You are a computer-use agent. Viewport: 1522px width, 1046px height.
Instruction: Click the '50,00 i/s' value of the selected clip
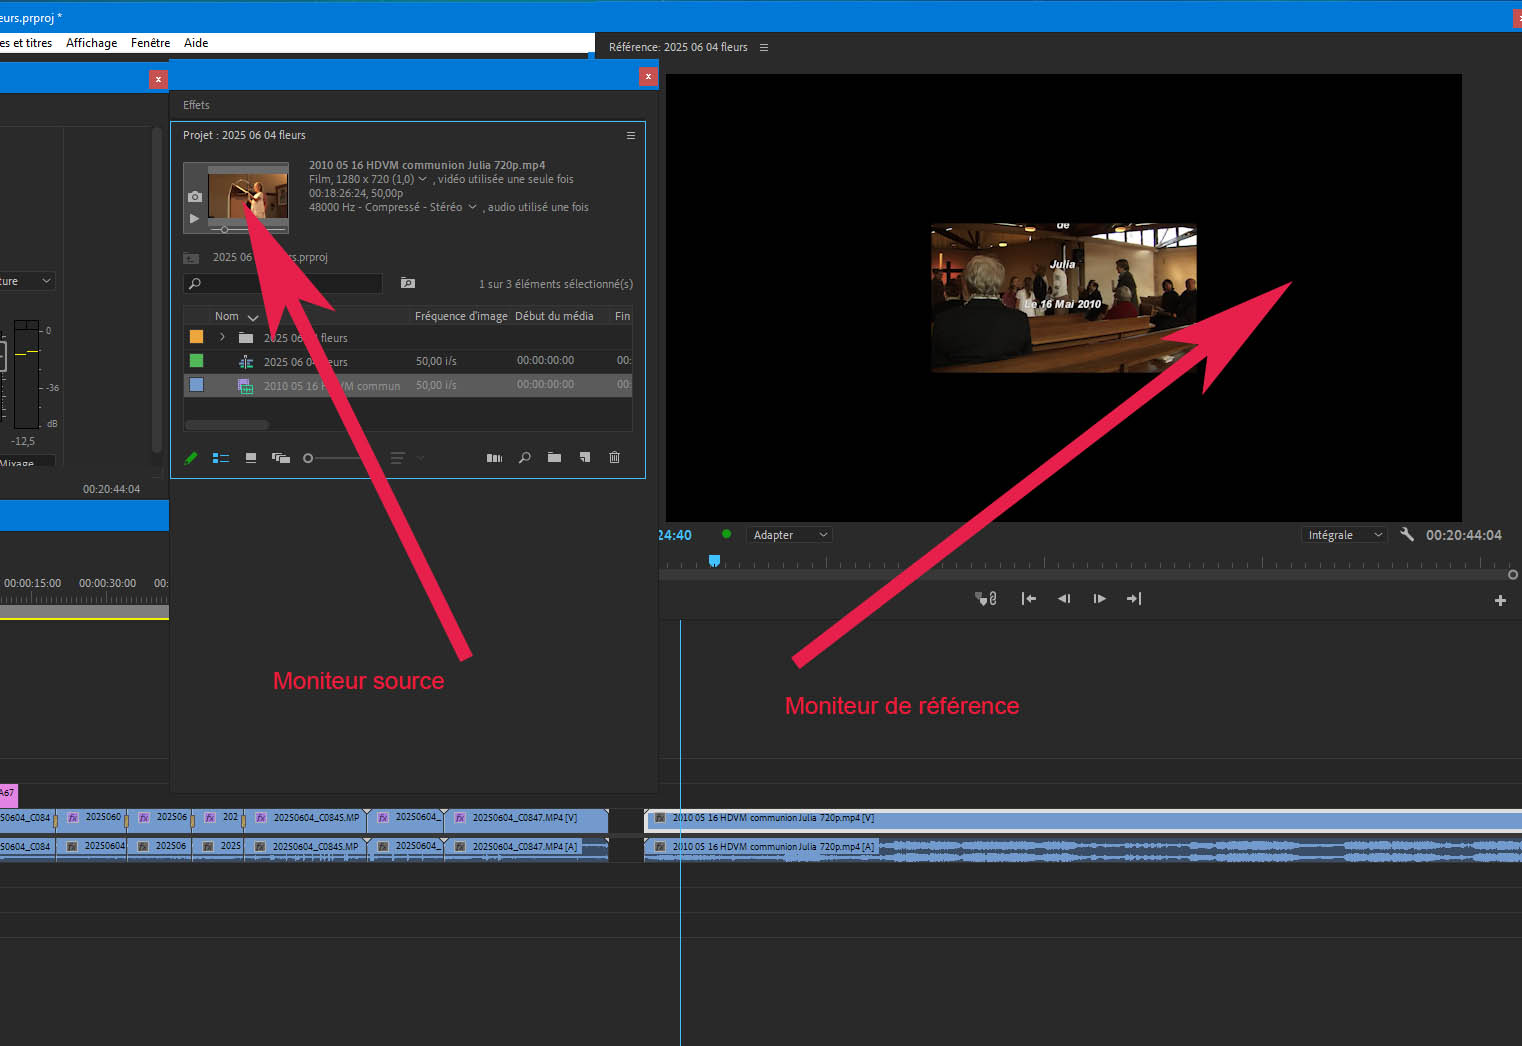436,385
